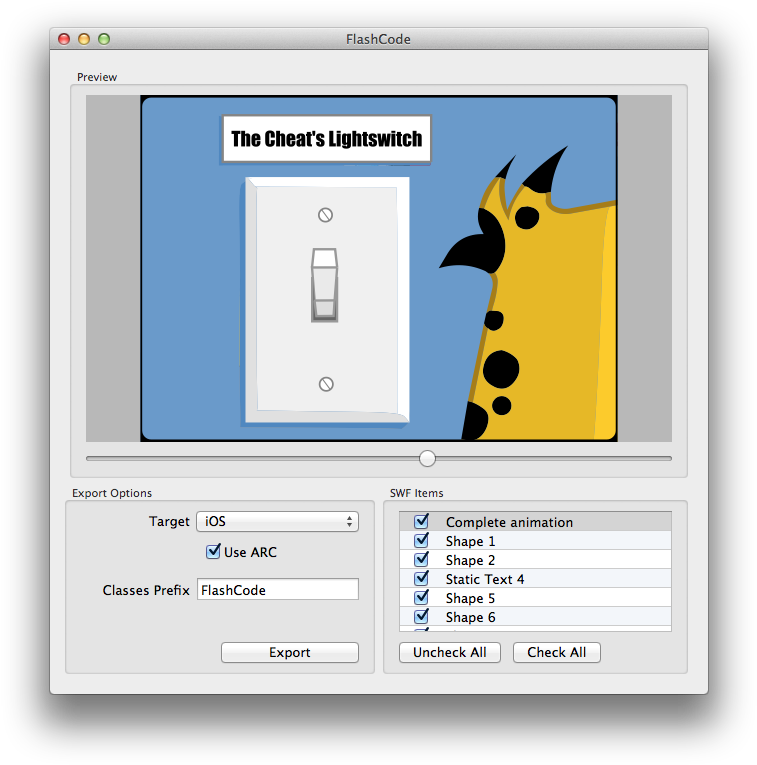This screenshot has width=757, height=765.
Task: Select the Shape 5 row label
Action: (470, 598)
